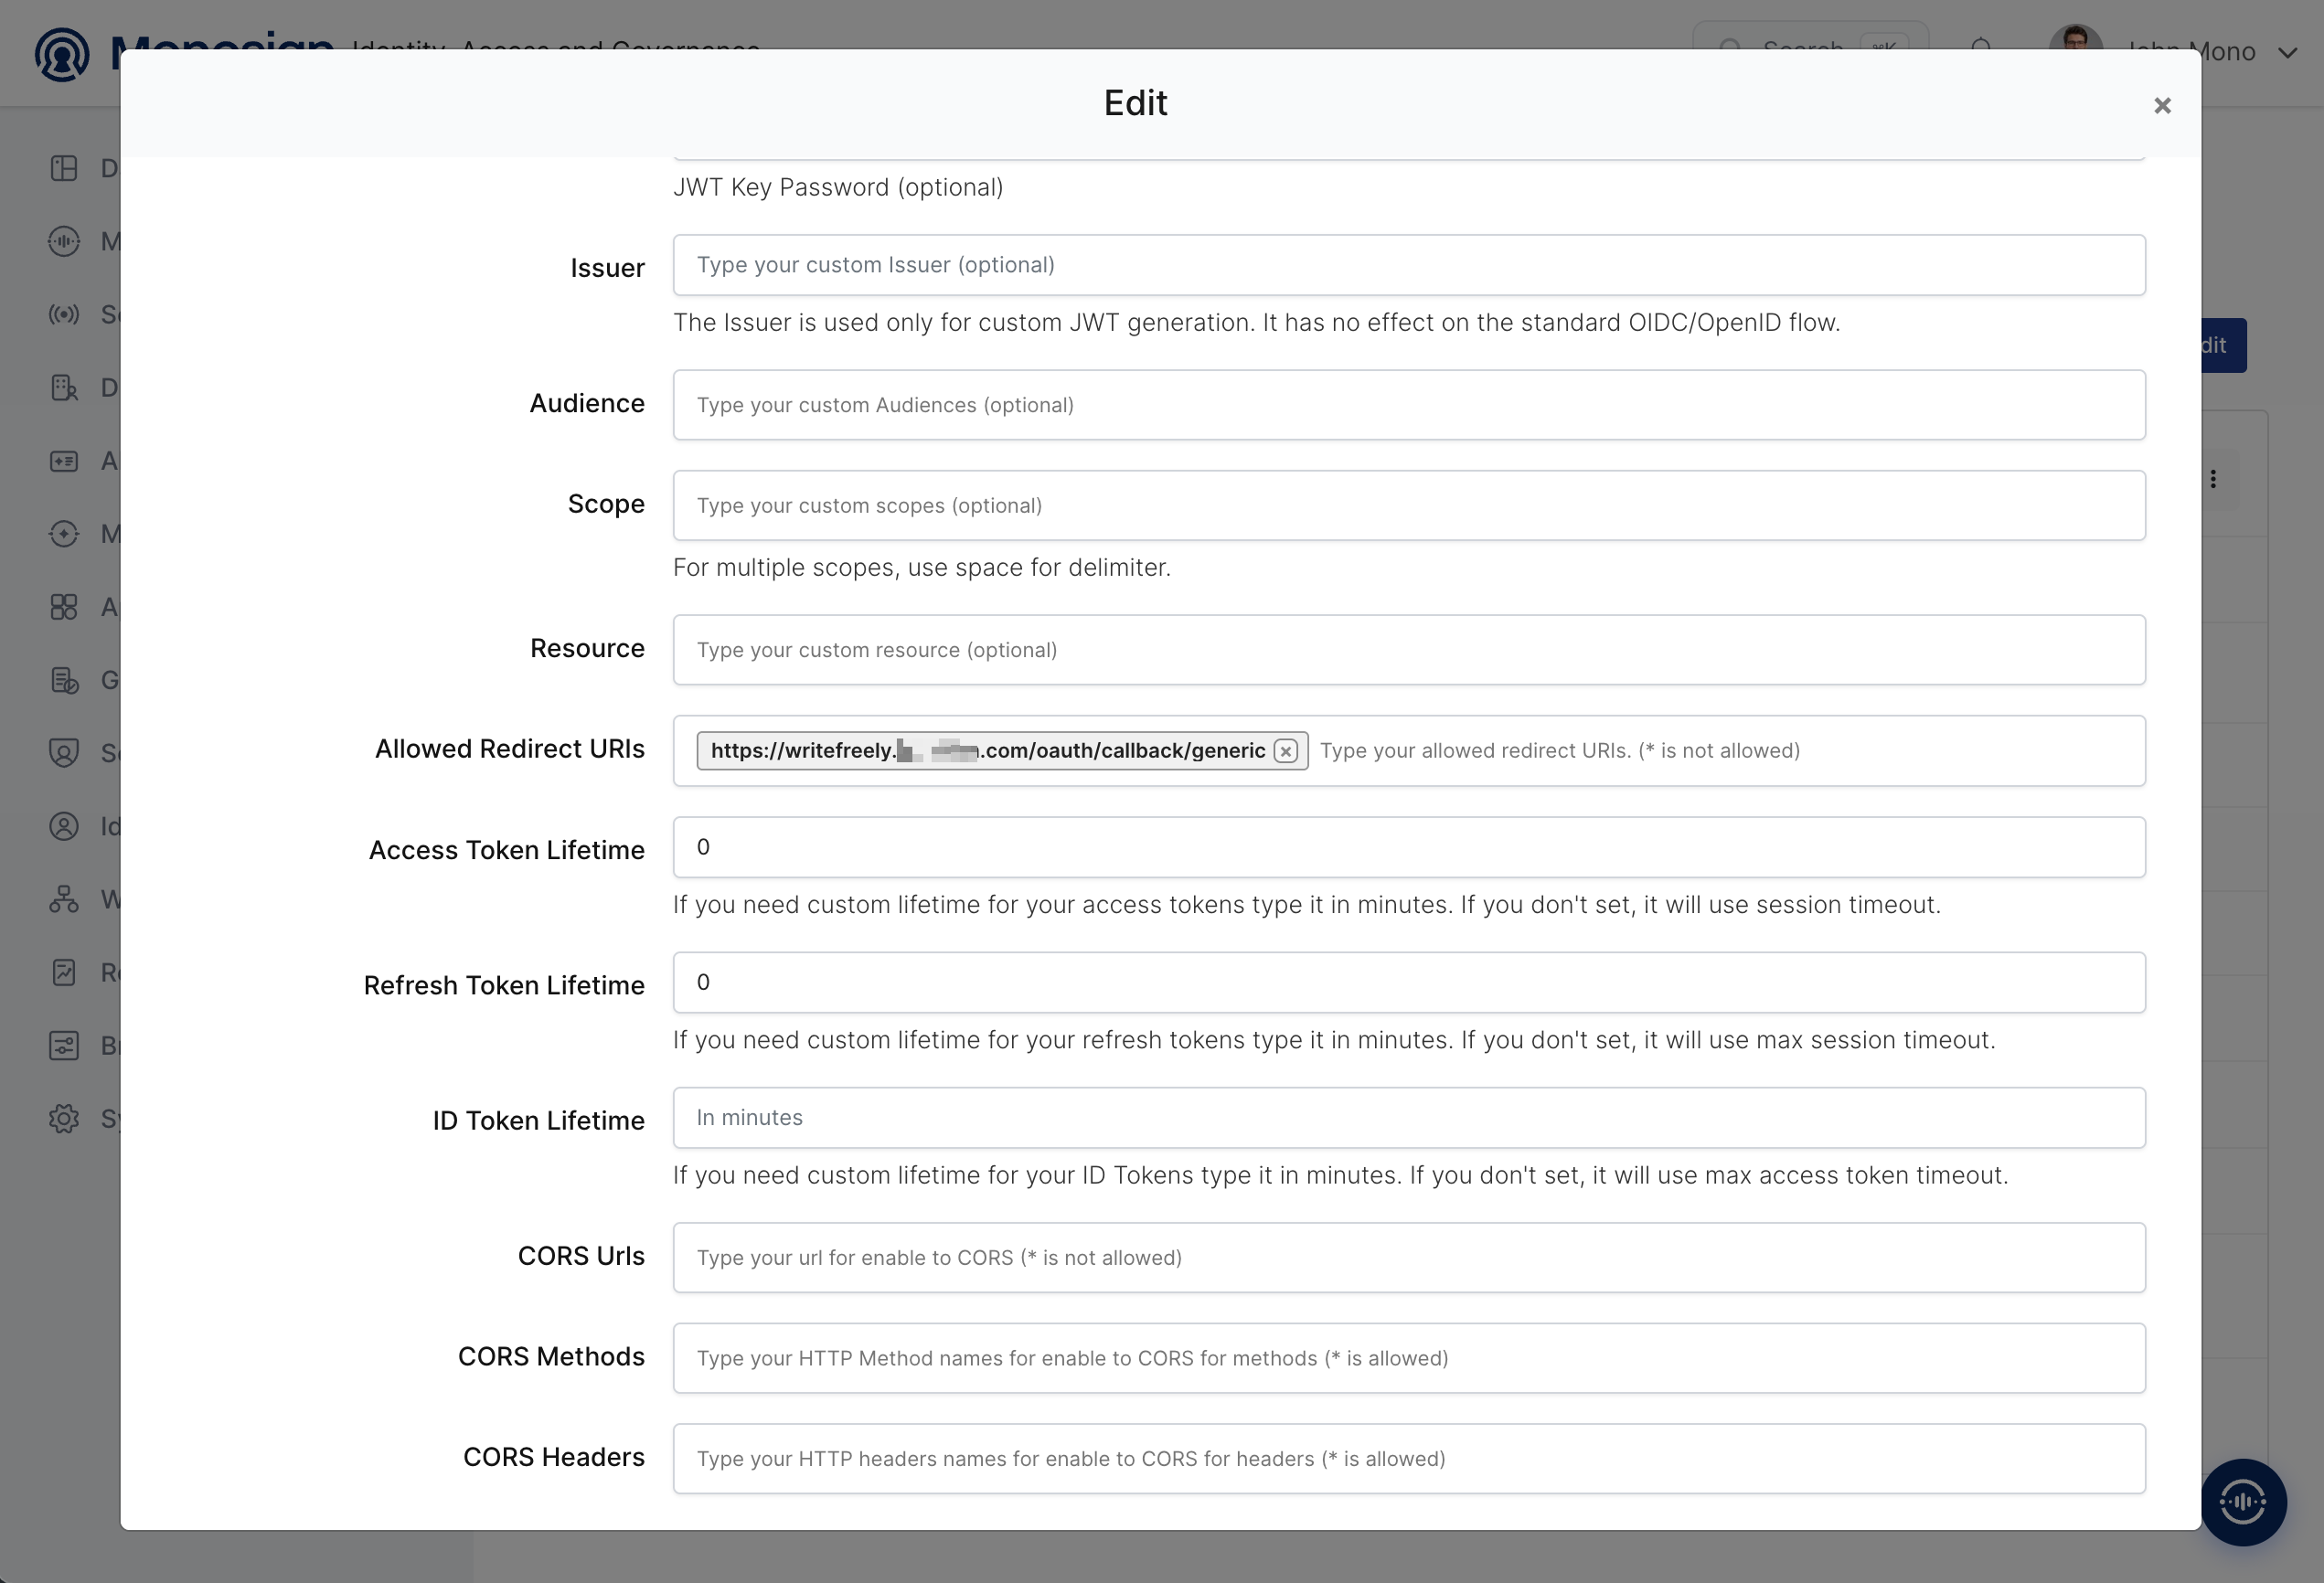Expand the John Mono user menu chevron
2324x1583 pixels.
tap(2287, 53)
